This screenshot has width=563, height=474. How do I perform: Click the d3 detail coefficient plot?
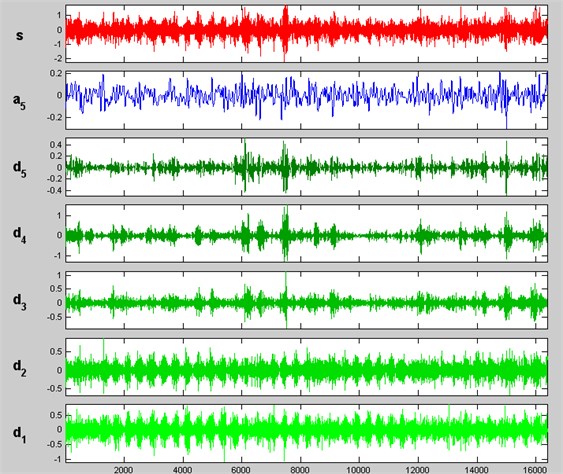coord(306,300)
